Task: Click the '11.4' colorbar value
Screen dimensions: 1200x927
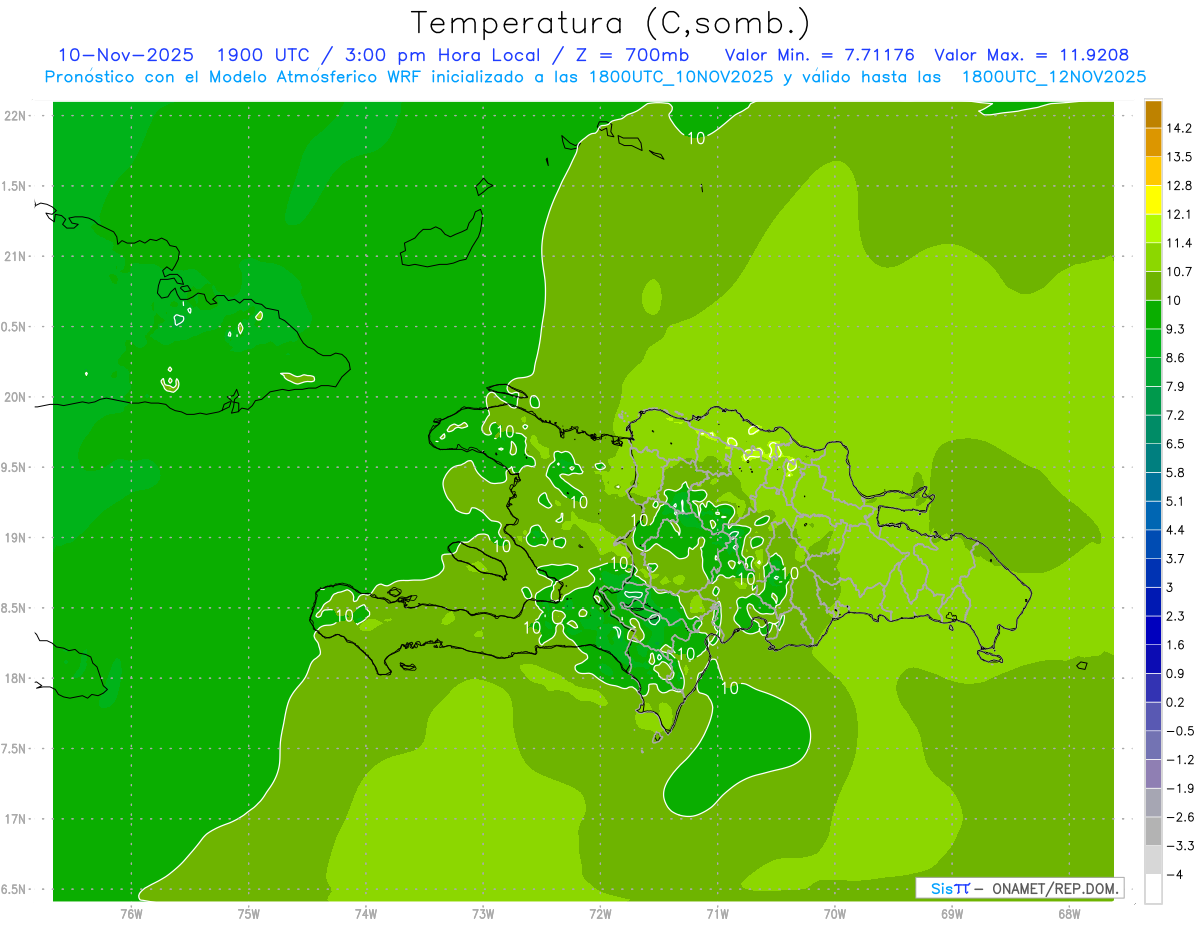Action: pos(1179,243)
